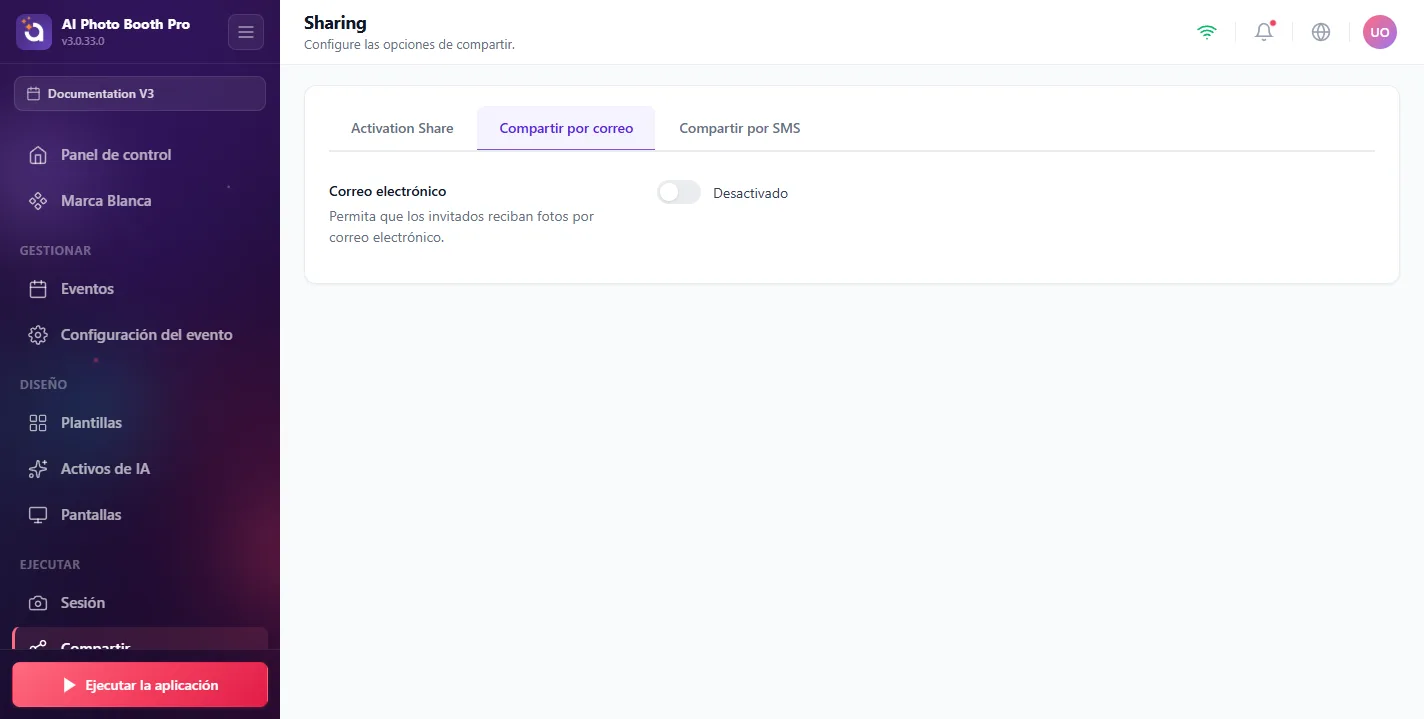Enable the Correo electrónico toggle
Image resolution: width=1424 pixels, height=719 pixels.
(x=679, y=192)
